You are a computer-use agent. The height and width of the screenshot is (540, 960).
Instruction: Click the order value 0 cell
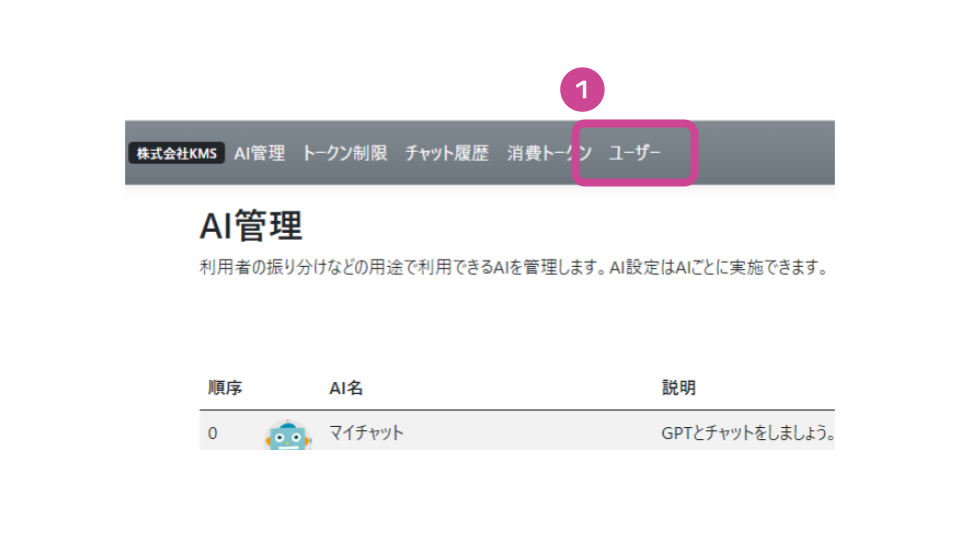(x=212, y=433)
